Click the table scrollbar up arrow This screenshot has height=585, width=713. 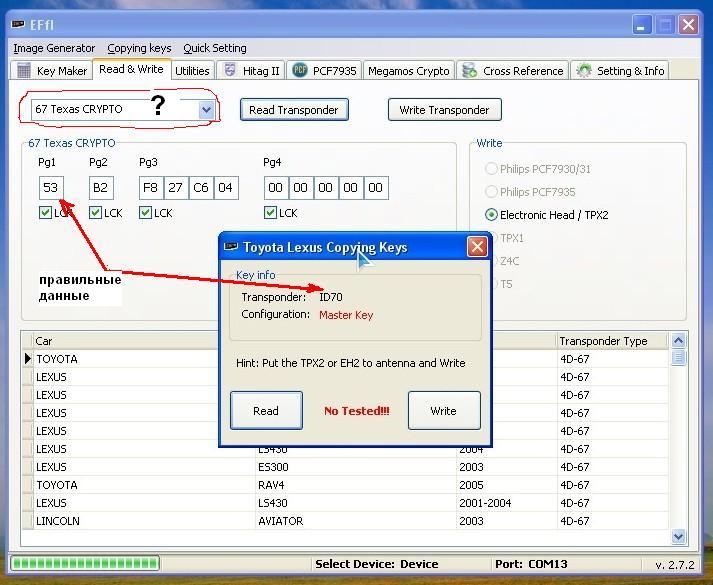pyautogui.click(x=678, y=340)
